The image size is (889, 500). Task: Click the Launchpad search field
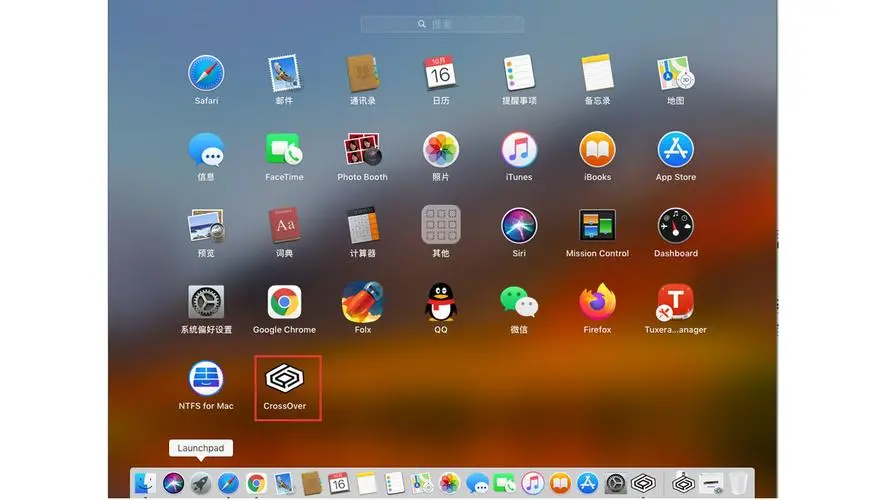[441, 23]
